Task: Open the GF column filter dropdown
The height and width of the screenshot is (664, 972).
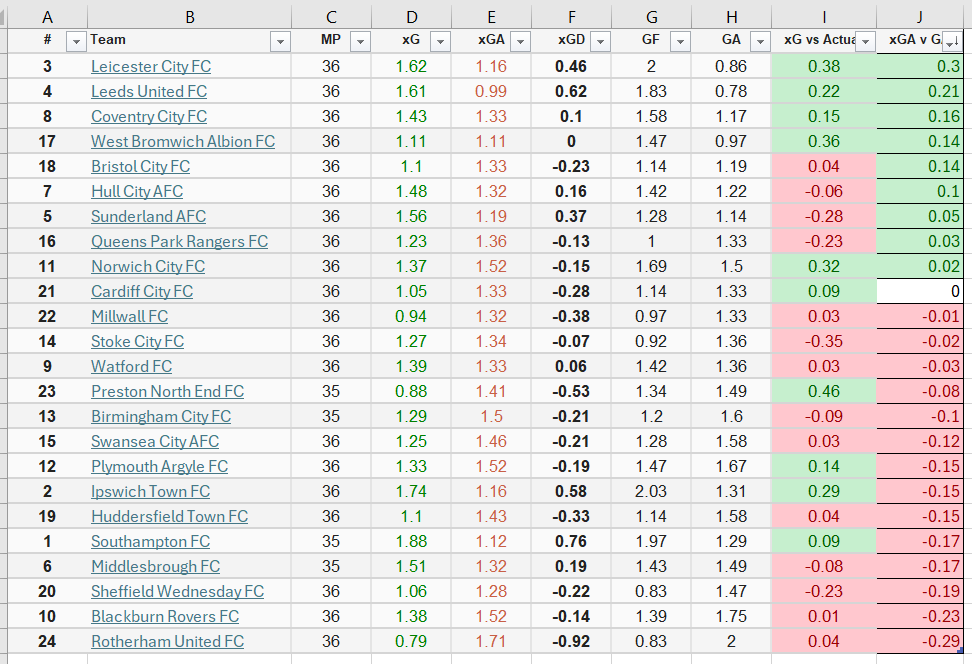Action: click(680, 42)
